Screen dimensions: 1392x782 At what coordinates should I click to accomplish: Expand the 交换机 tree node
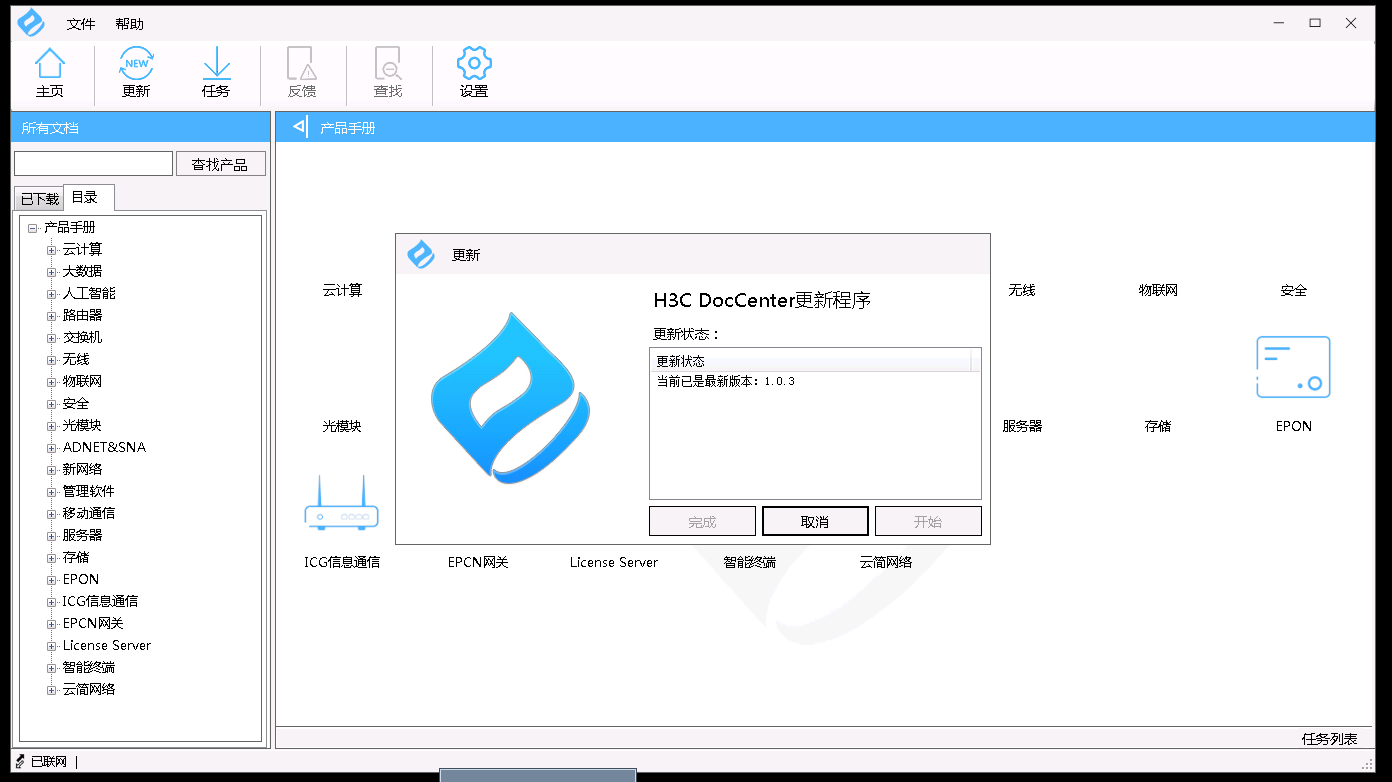52,338
